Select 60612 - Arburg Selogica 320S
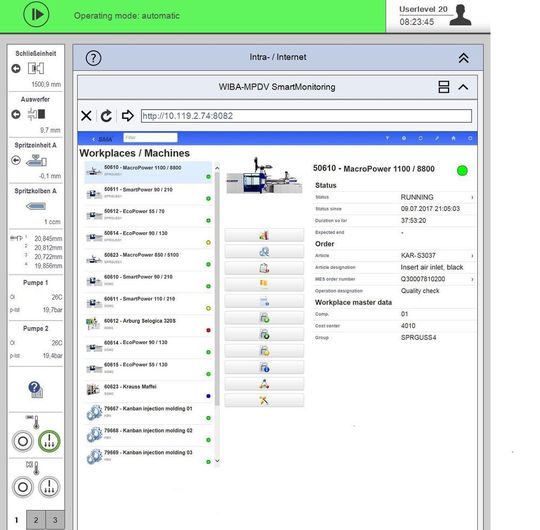 (x=148, y=325)
